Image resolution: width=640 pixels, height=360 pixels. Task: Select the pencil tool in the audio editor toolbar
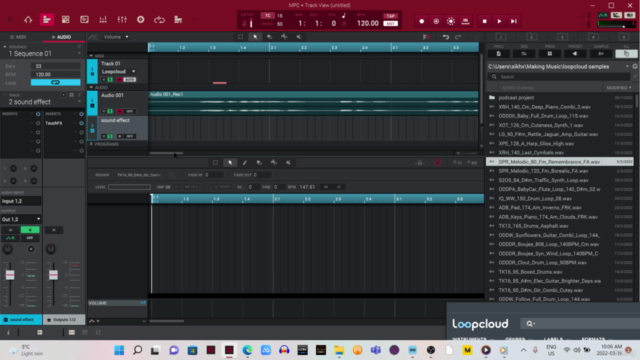244,162
